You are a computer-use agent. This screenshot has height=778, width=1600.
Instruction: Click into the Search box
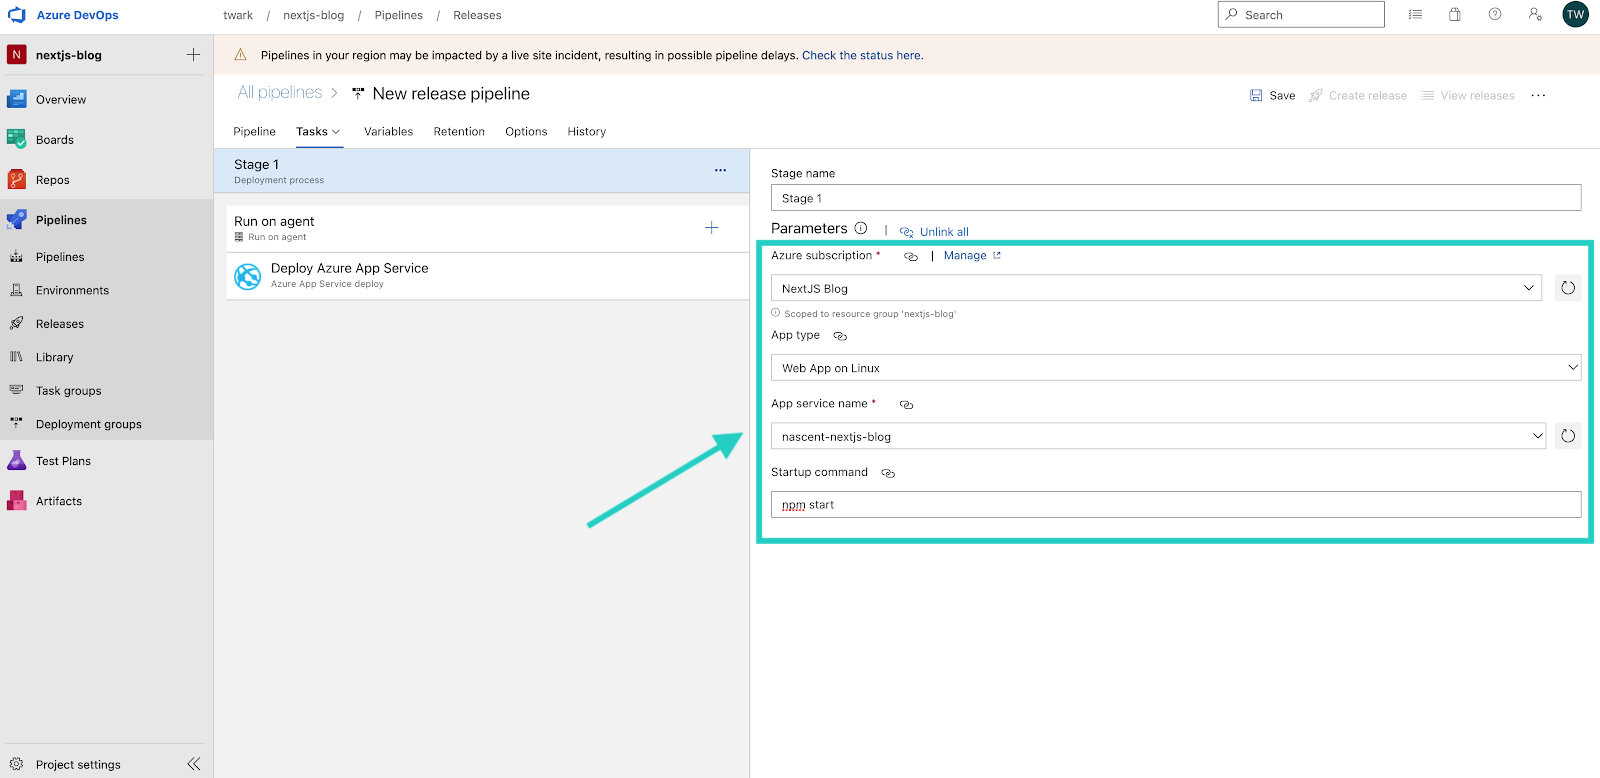pyautogui.click(x=1301, y=14)
